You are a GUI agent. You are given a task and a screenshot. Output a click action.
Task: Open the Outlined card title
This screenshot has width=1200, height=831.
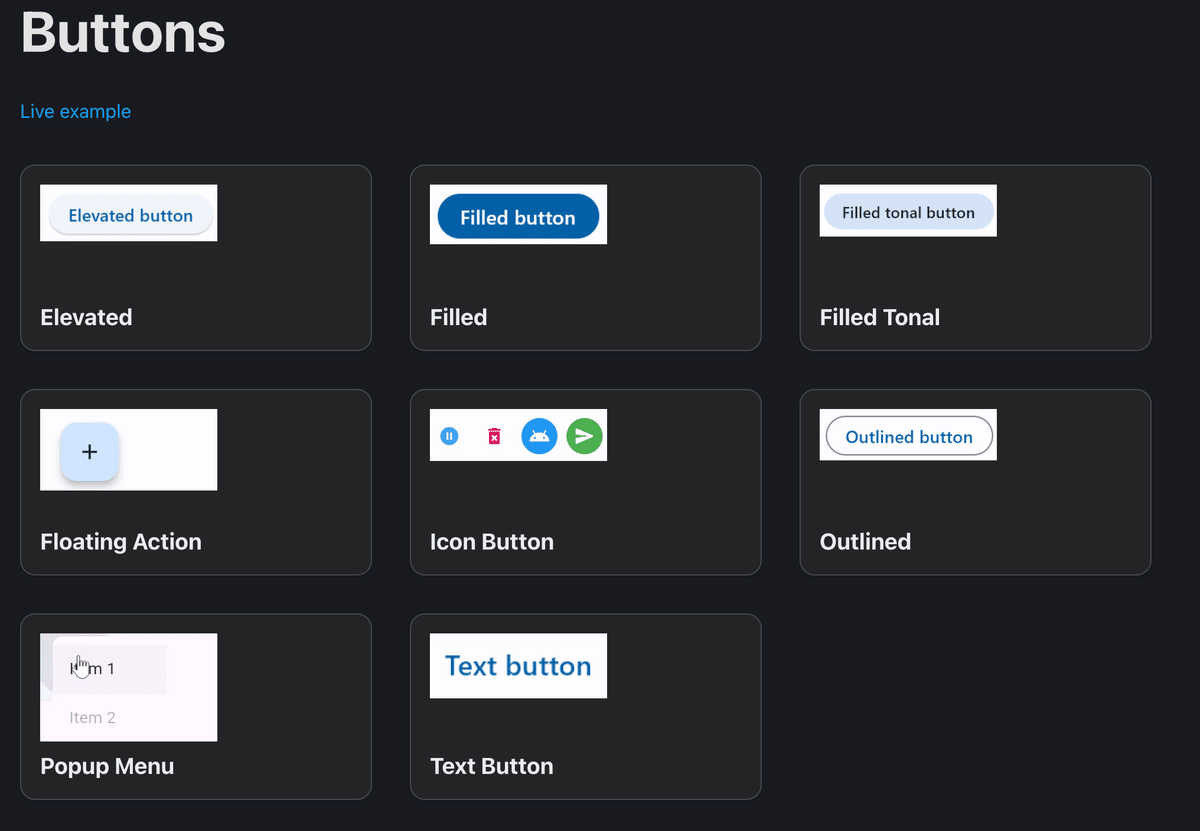(865, 541)
